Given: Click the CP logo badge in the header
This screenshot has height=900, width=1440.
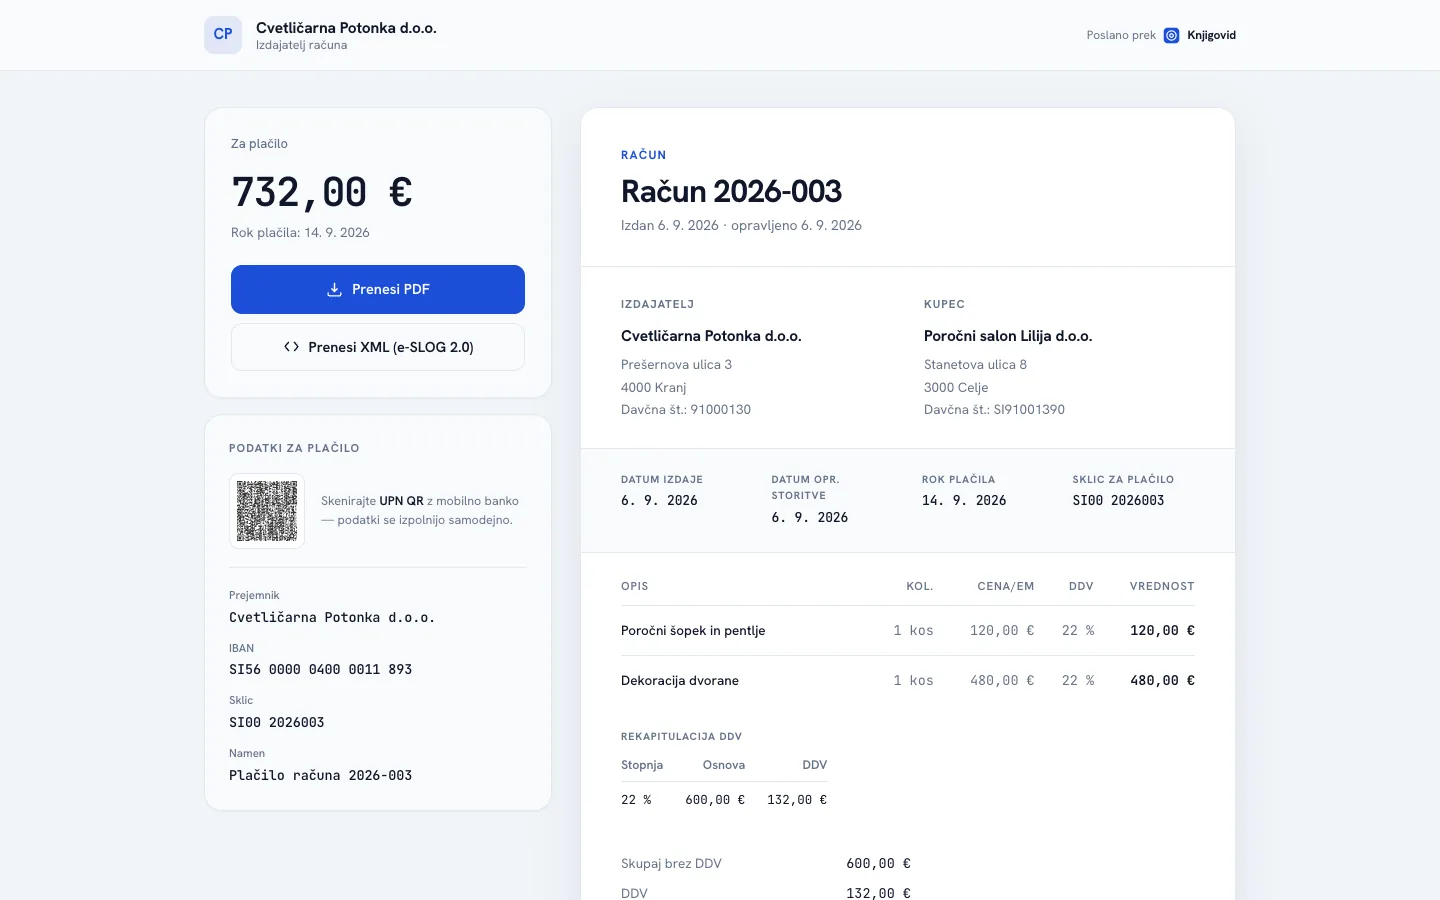Looking at the screenshot, I should coord(223,35).
